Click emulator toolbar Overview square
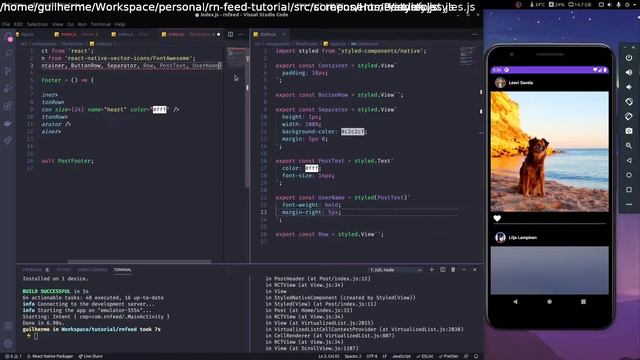640x360 pixels. click(629, 190)
